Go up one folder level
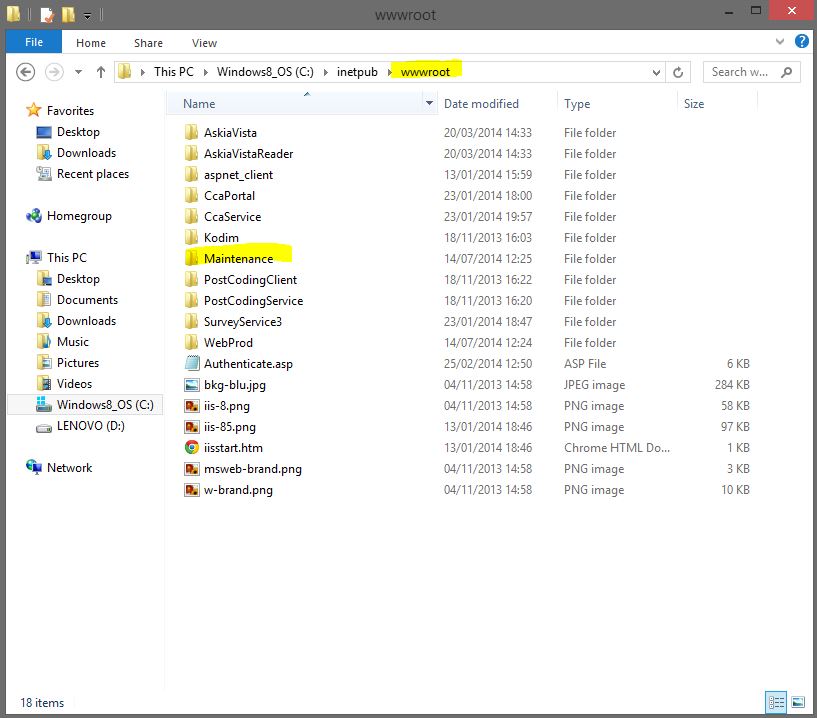Image resolution: width=817 pixels, height=718 pixels. pyautogui.click(x=101, y=72)
